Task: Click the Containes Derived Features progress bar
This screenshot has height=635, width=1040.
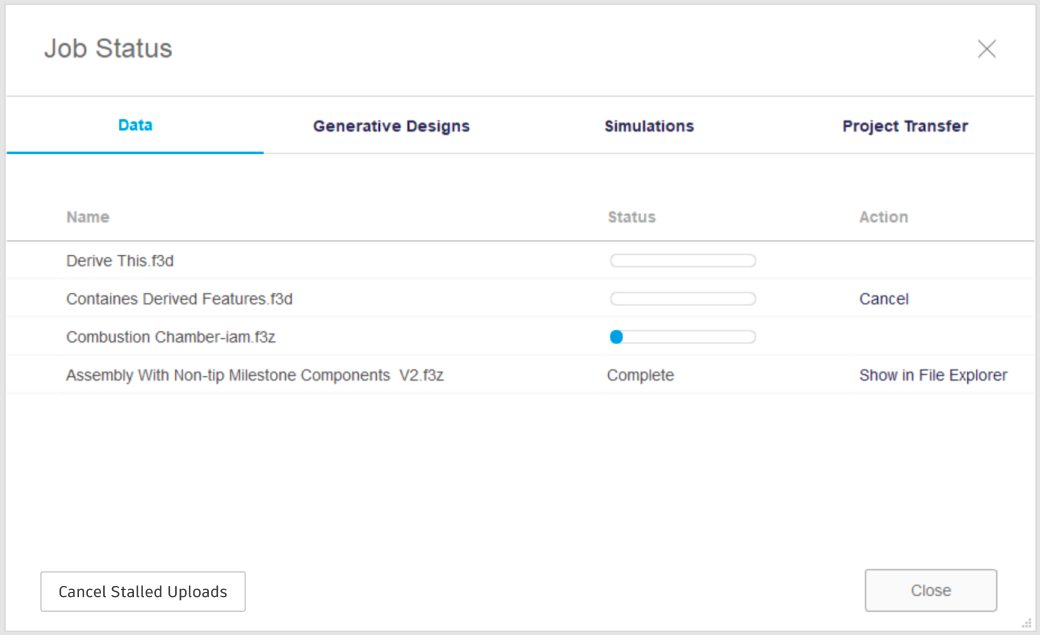Action: (x=683, y=299)
